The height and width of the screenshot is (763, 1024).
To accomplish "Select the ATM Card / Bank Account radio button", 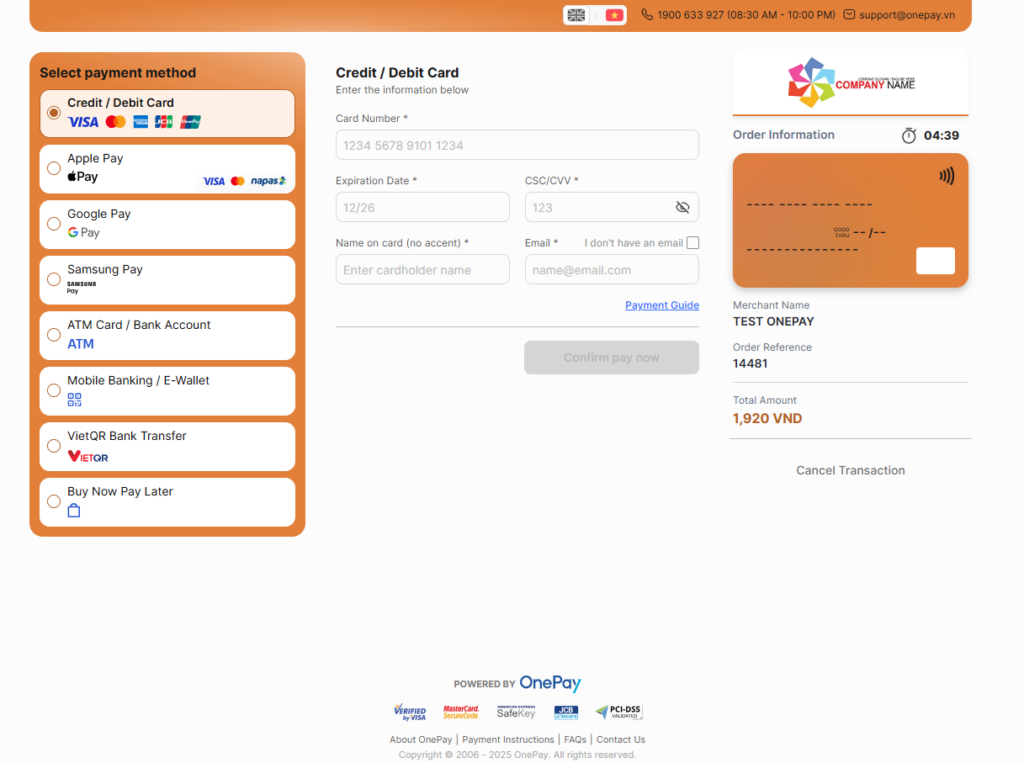I will [x=54, y=336].
